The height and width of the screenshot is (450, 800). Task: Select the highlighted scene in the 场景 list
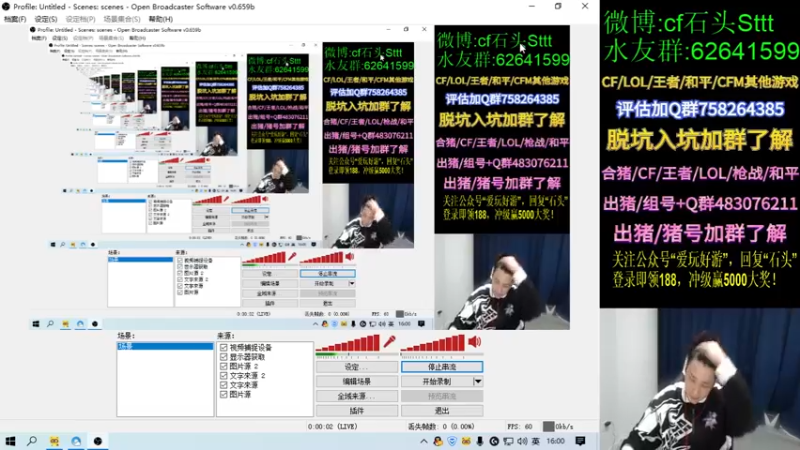coord(165,346)
